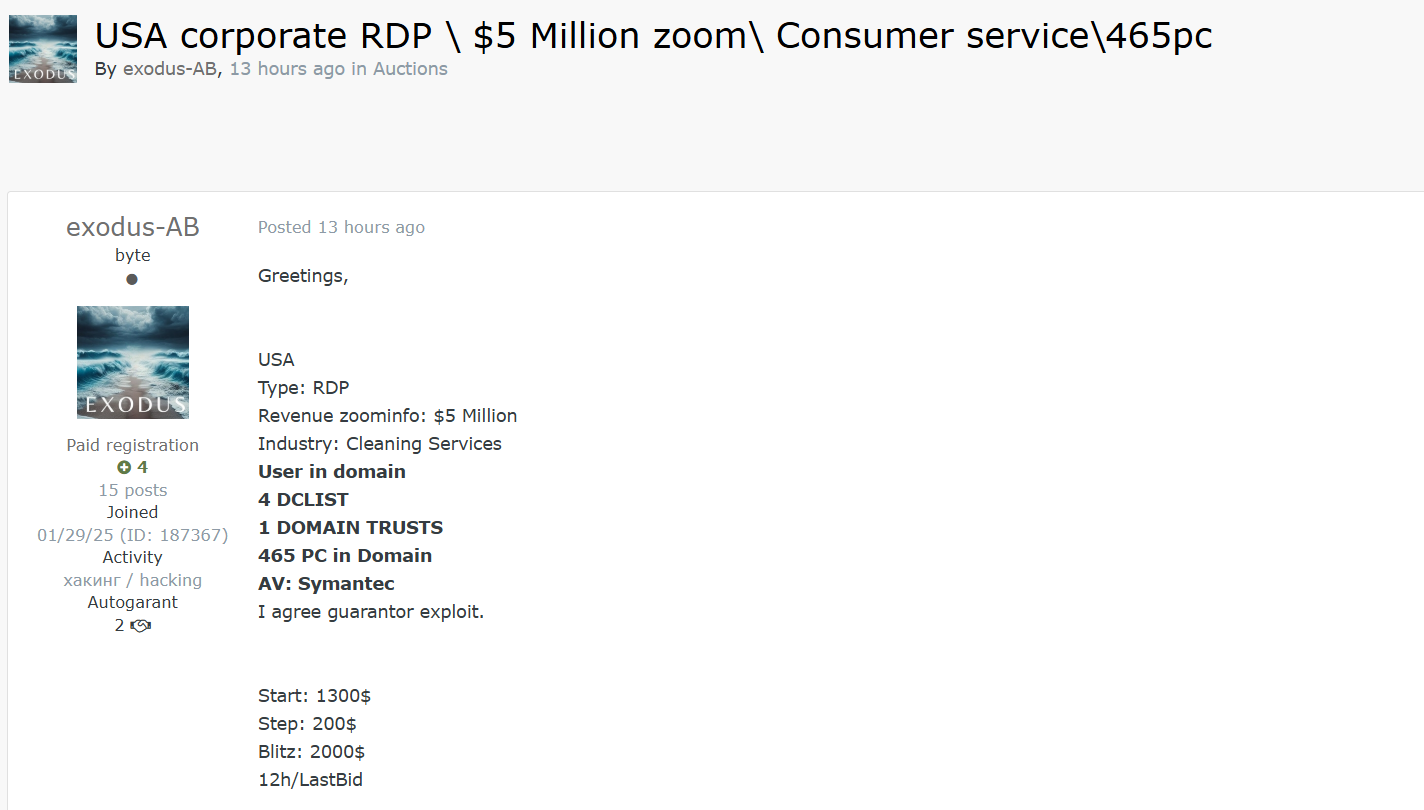Image resolution: width=1424 pixels, height=810 pixels.
Task: Click the reputation number 4
Action: tap(142, 467)
